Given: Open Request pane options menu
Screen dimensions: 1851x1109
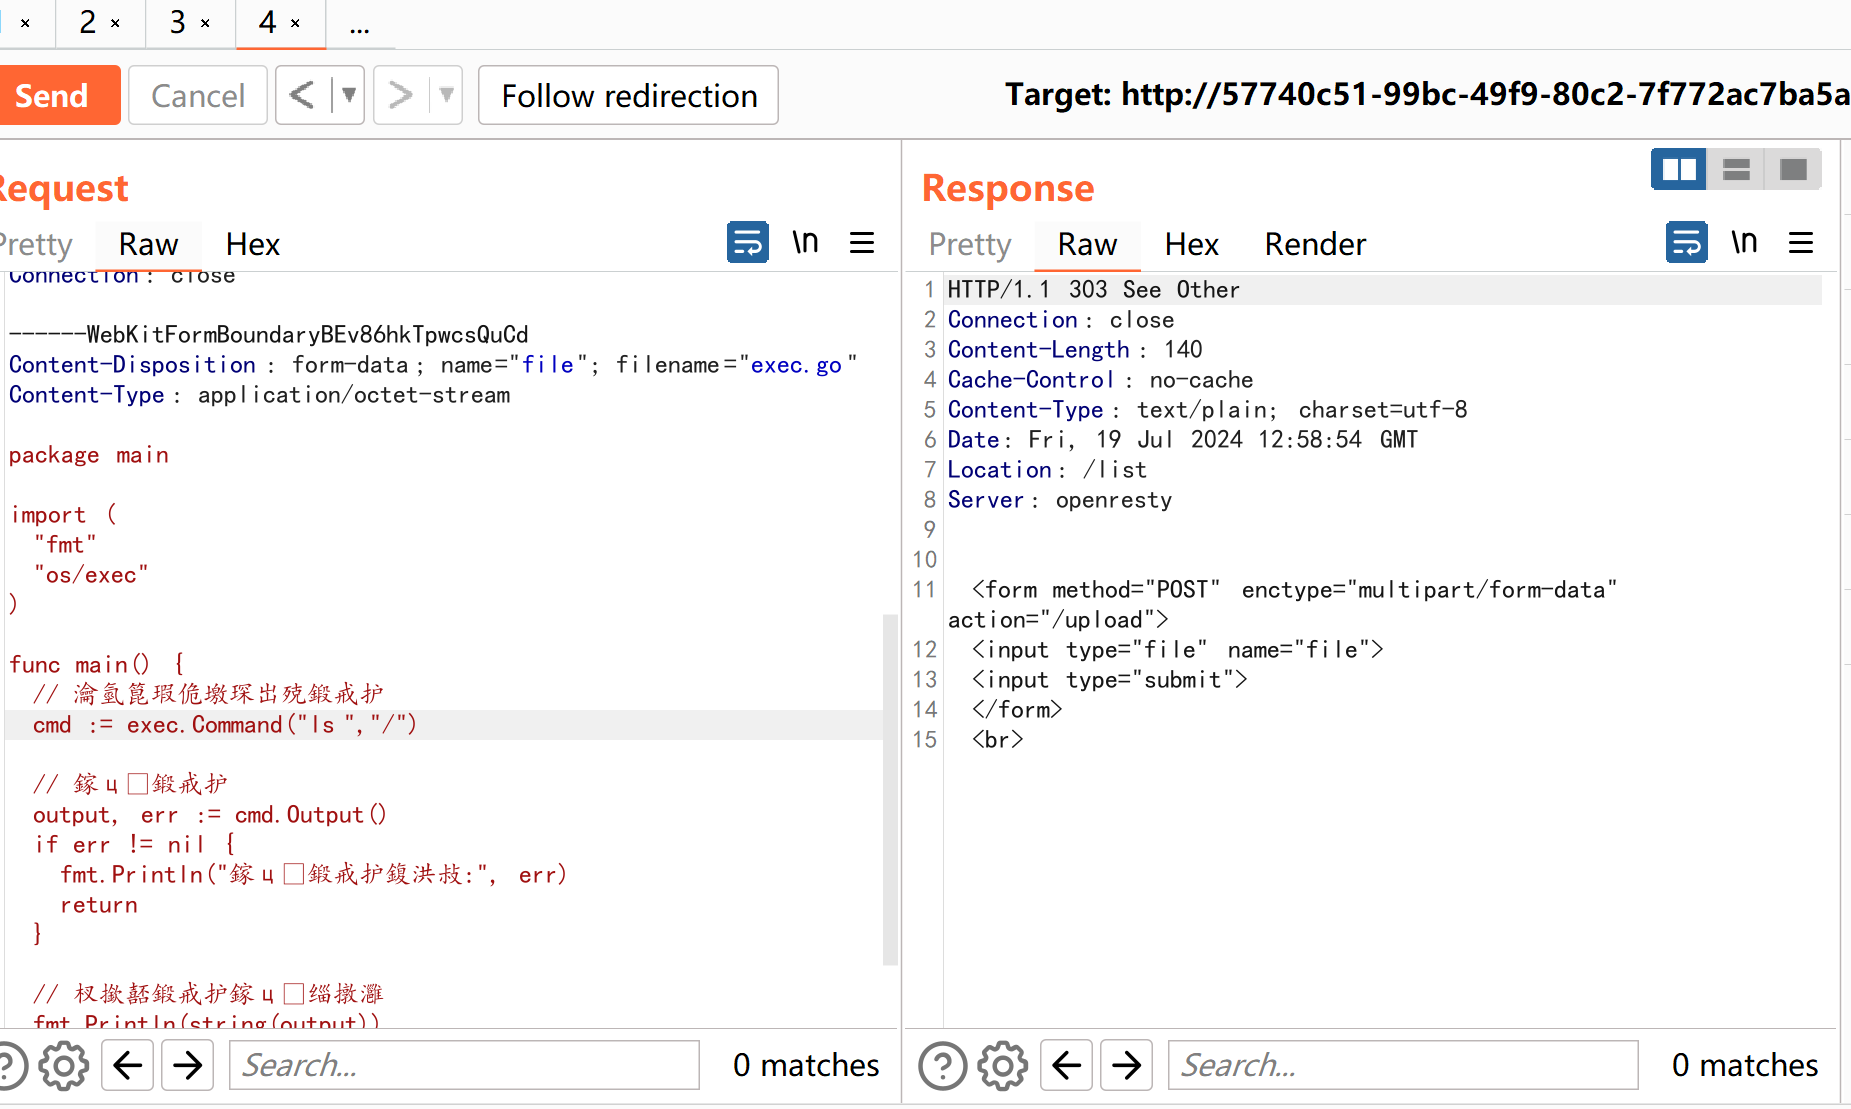Looking at the screenshot, I should point(862,242).
